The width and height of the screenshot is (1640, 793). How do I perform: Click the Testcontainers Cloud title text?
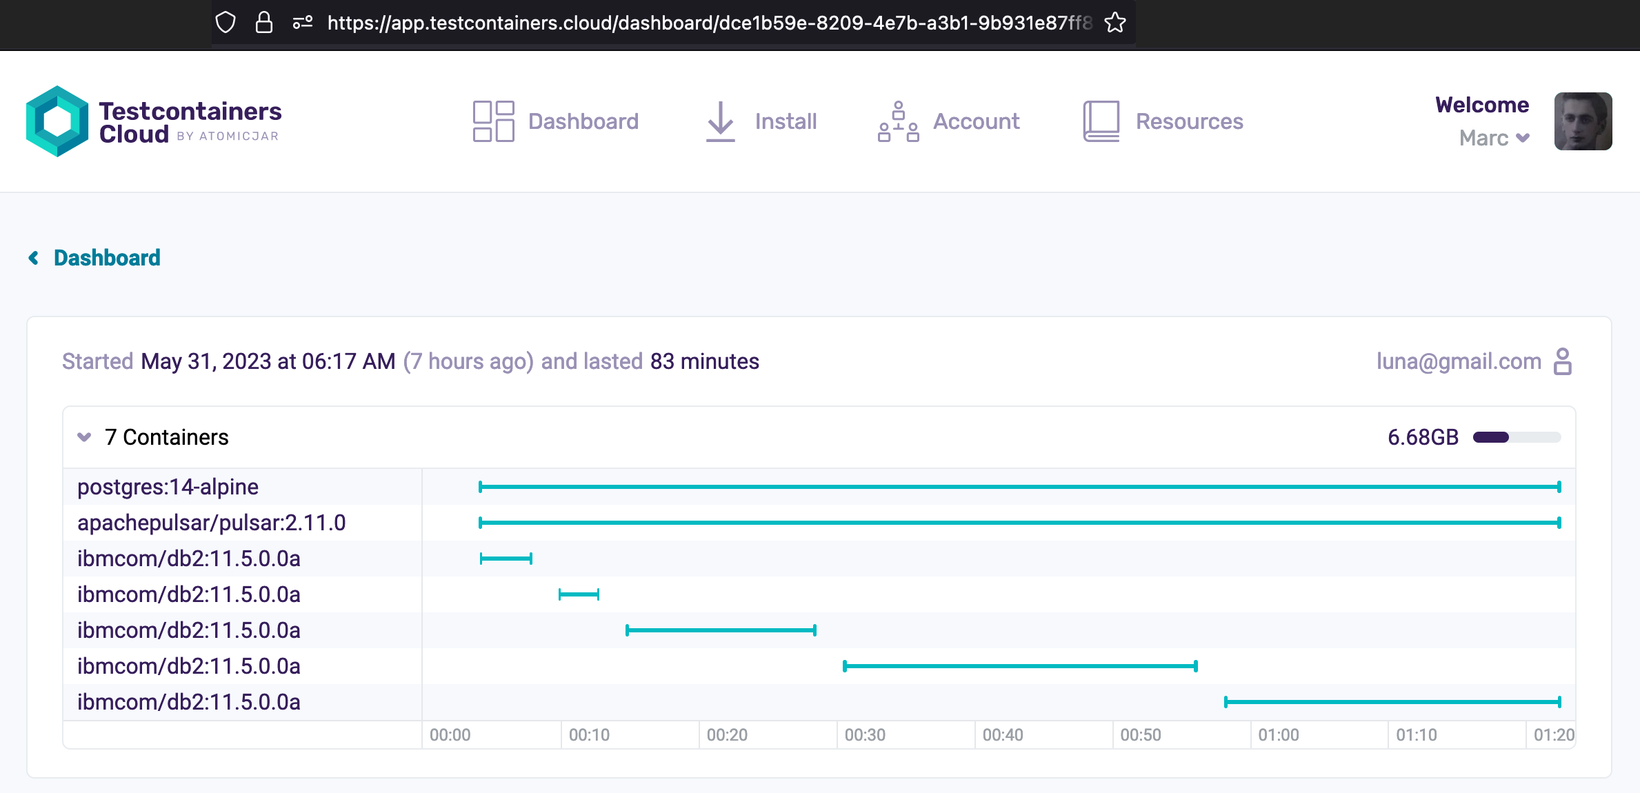(x=190, y=122)
